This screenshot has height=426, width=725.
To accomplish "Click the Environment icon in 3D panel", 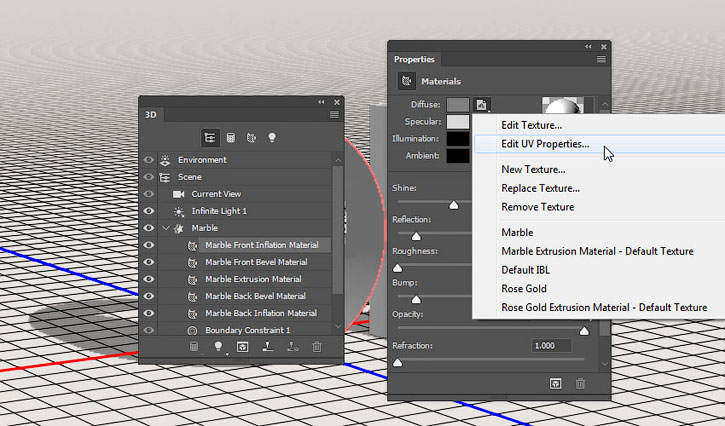I will [x=165, y=160].
